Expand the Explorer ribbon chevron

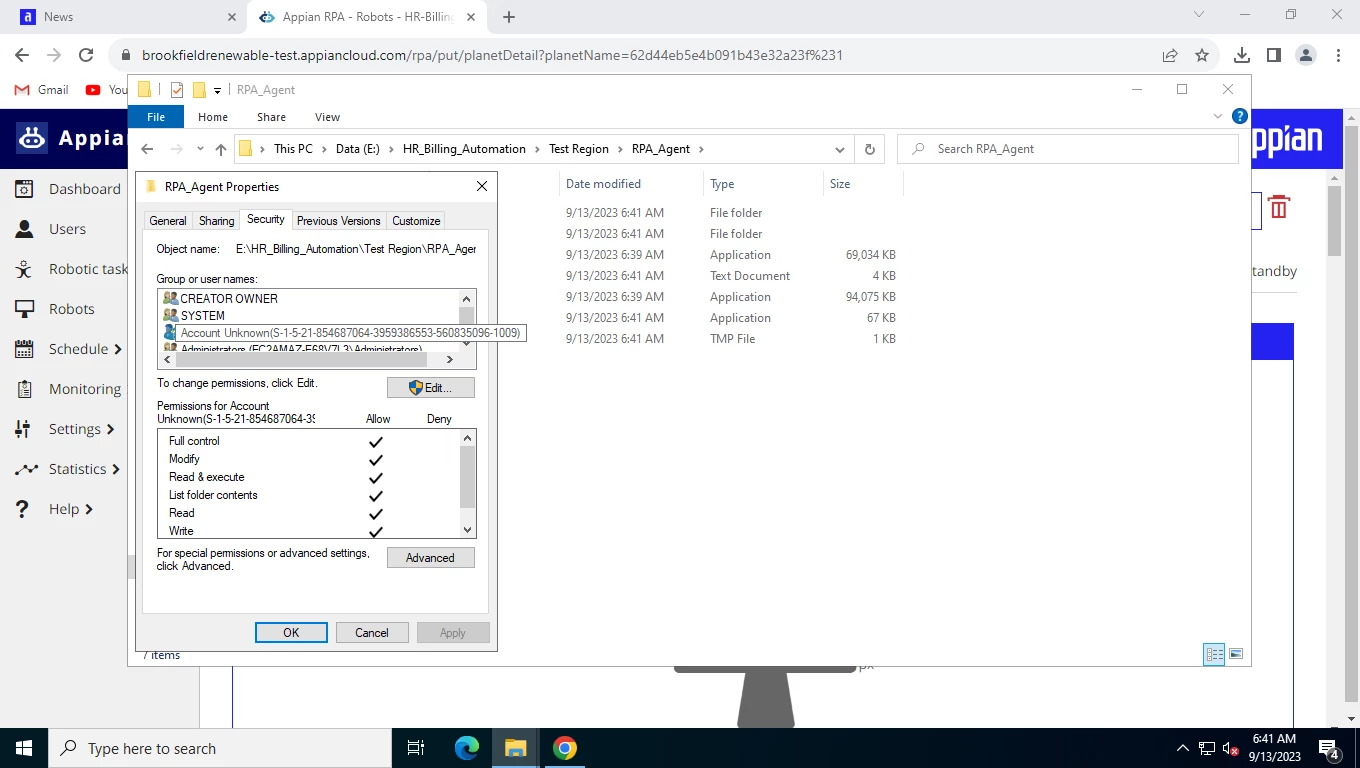(x=1218, y=116)
